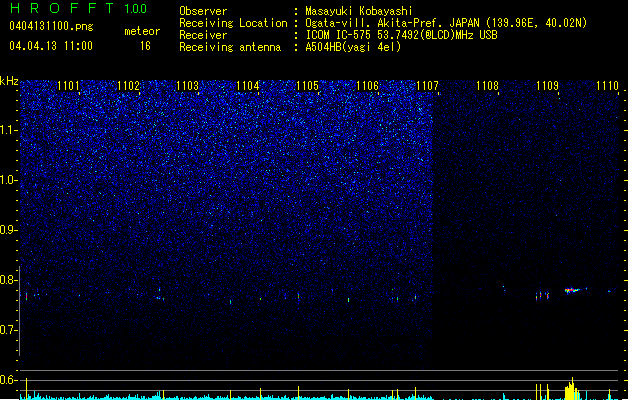Click the 1108 time axis label

(487, 86)
